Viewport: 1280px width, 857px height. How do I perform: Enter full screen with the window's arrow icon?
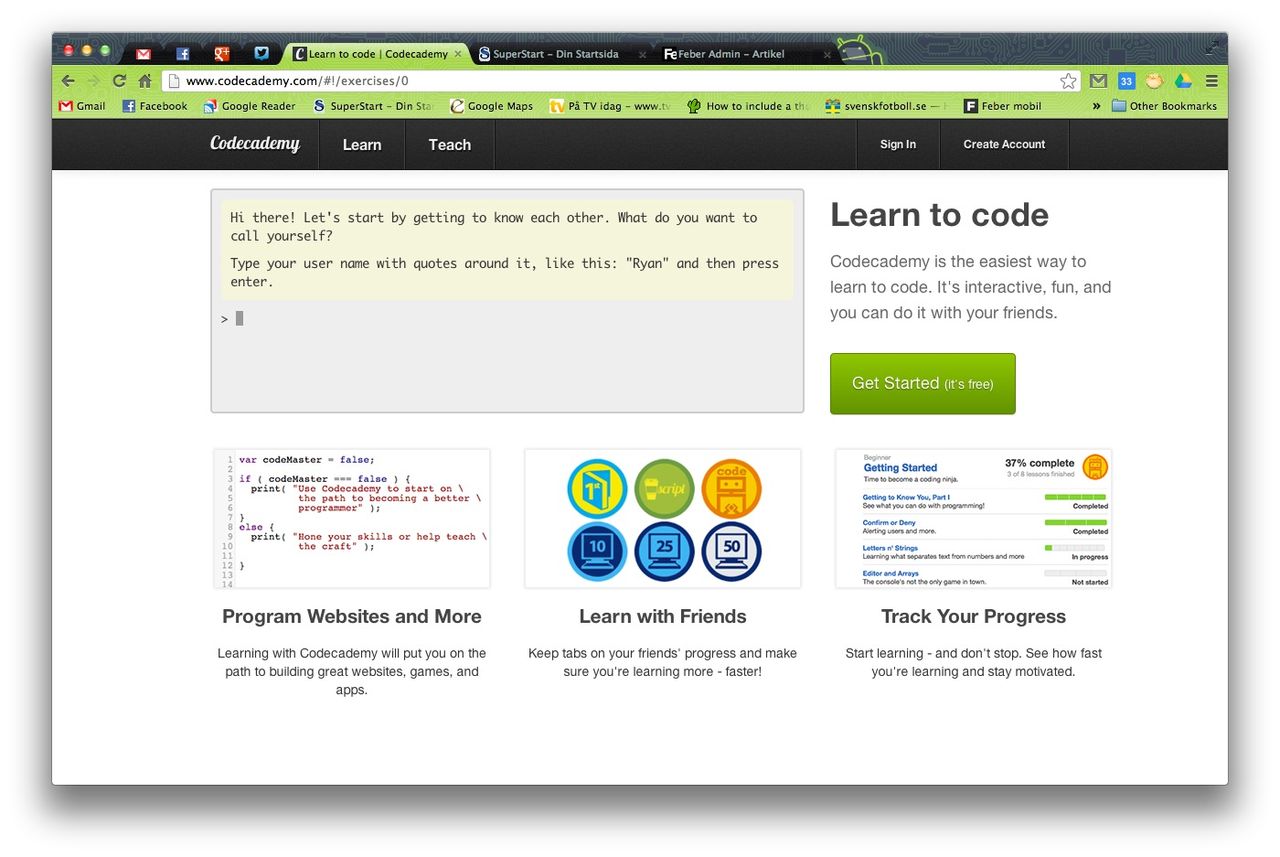click(x=1214, y=46)
